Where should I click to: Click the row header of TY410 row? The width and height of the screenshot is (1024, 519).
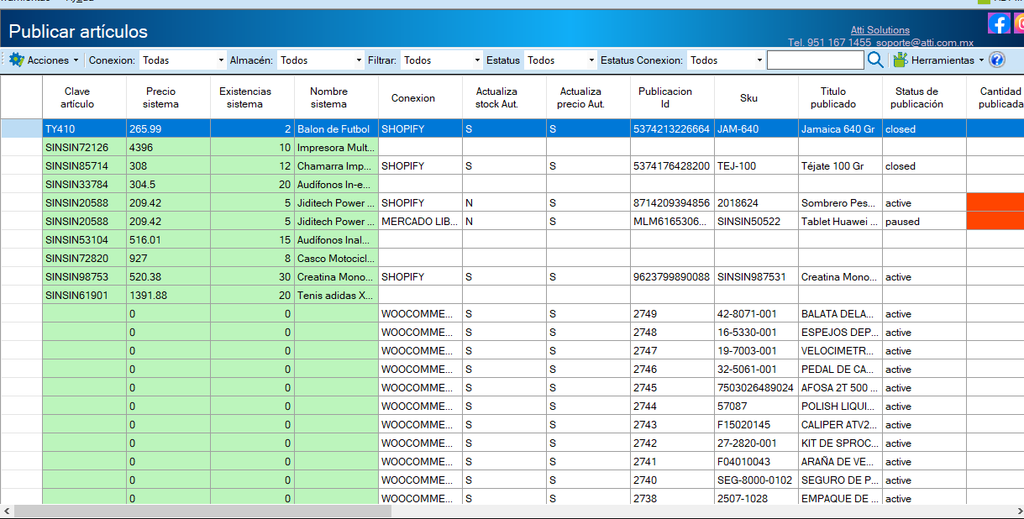[22, 129]
